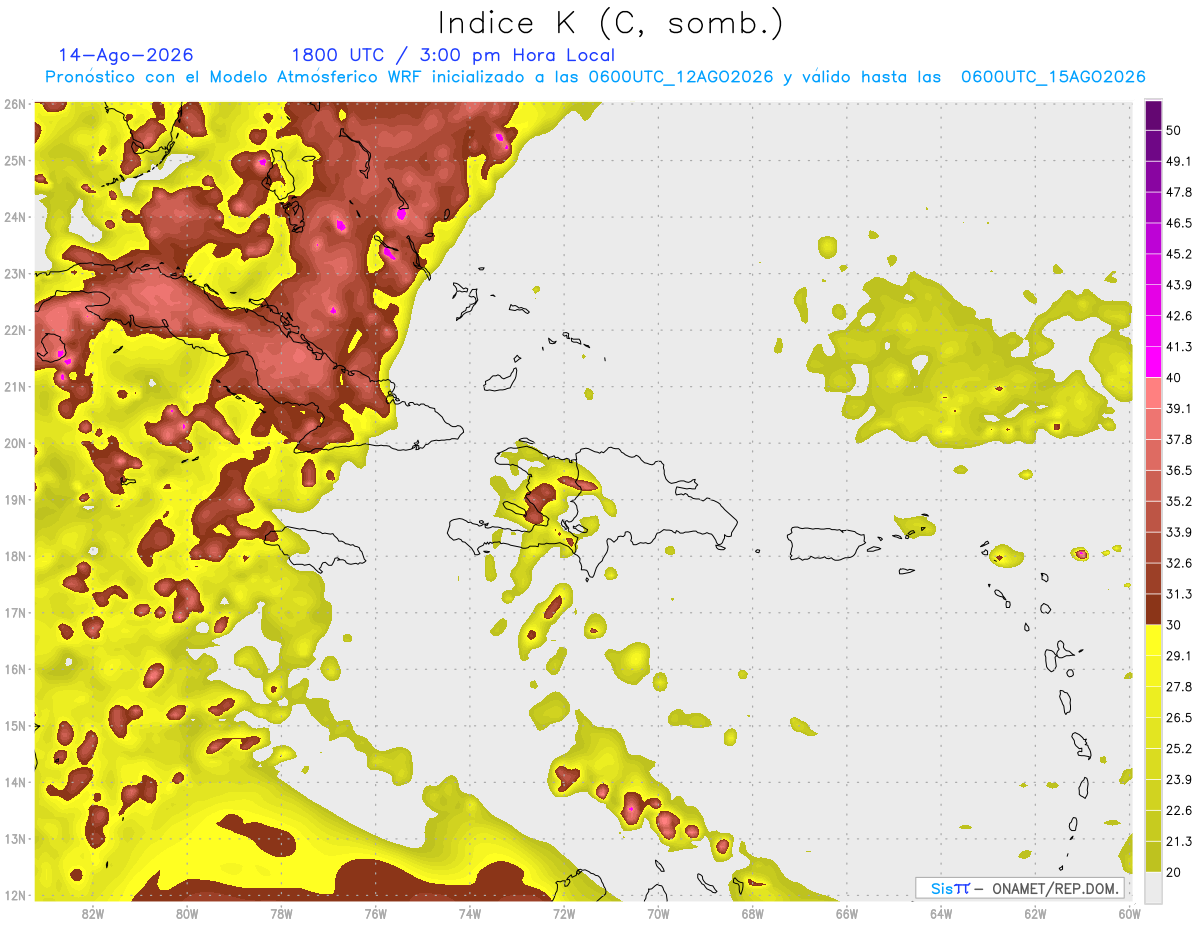The image size is (1200, 927).
Task: Click the latitude label "21N"
Action: tap(15, 386)
